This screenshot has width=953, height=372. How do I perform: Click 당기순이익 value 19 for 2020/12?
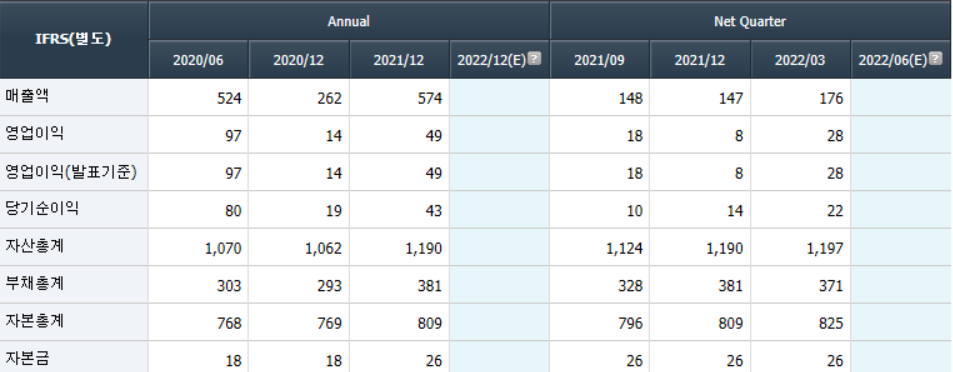coord(334,211)
